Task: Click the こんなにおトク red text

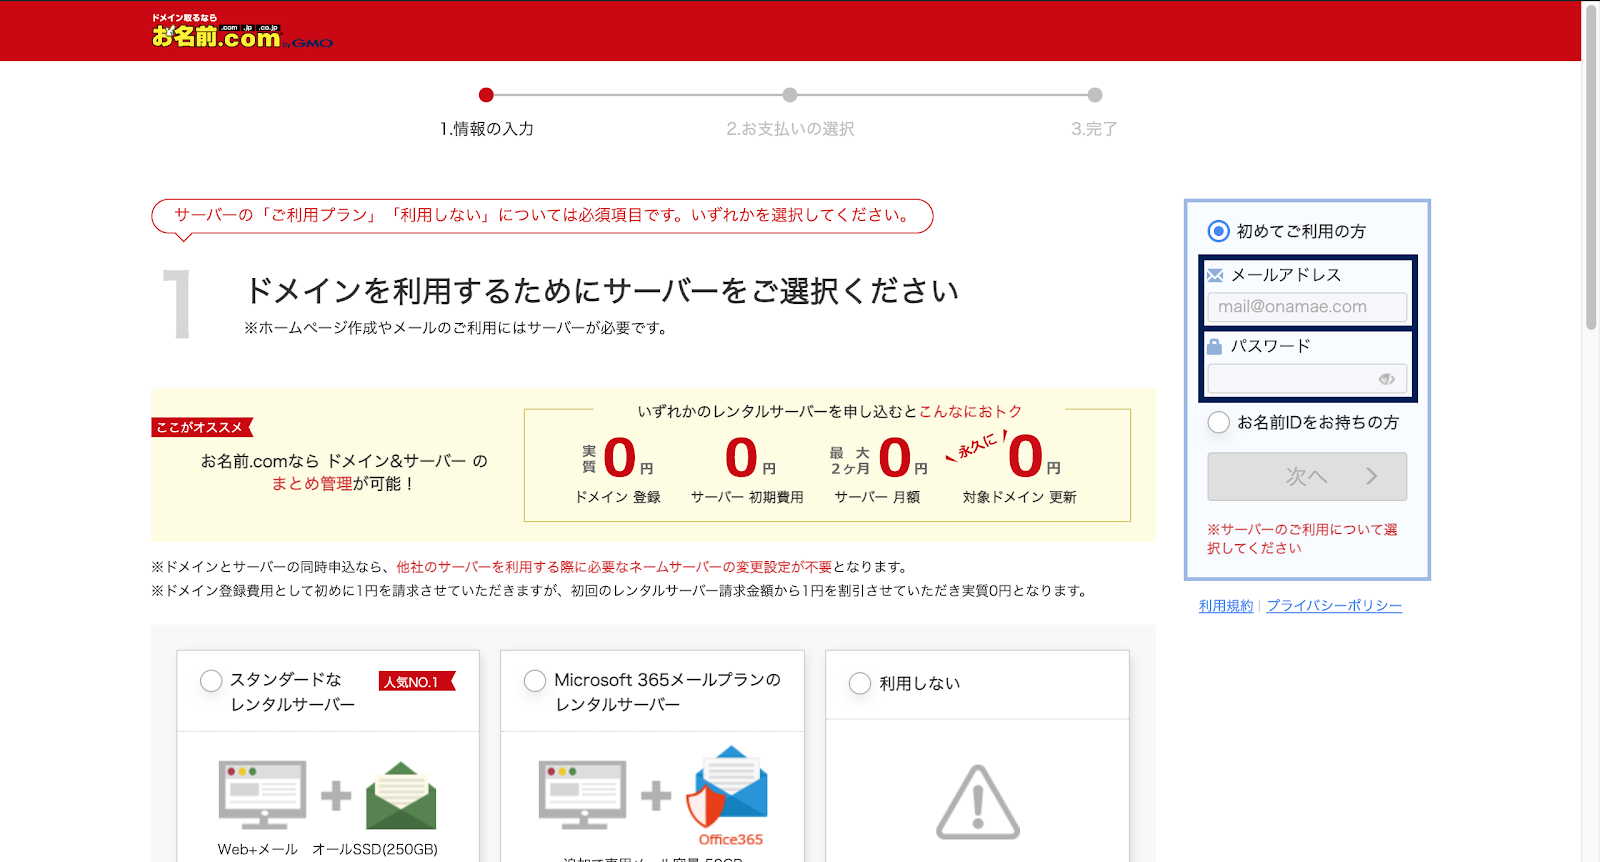Action: point(971,411)
